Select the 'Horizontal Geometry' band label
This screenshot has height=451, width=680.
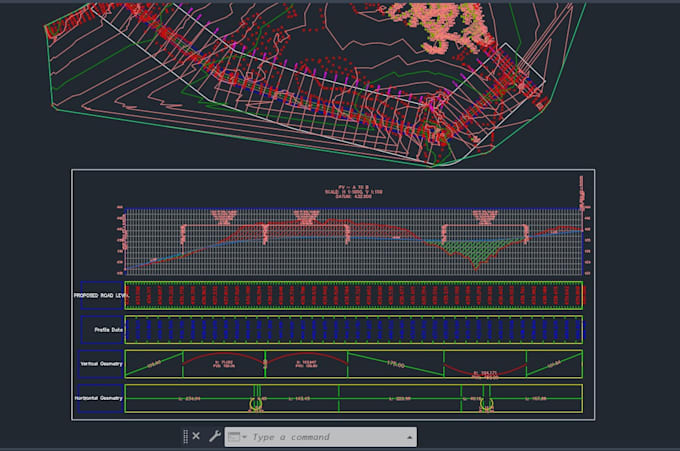[x=98, y=398]
